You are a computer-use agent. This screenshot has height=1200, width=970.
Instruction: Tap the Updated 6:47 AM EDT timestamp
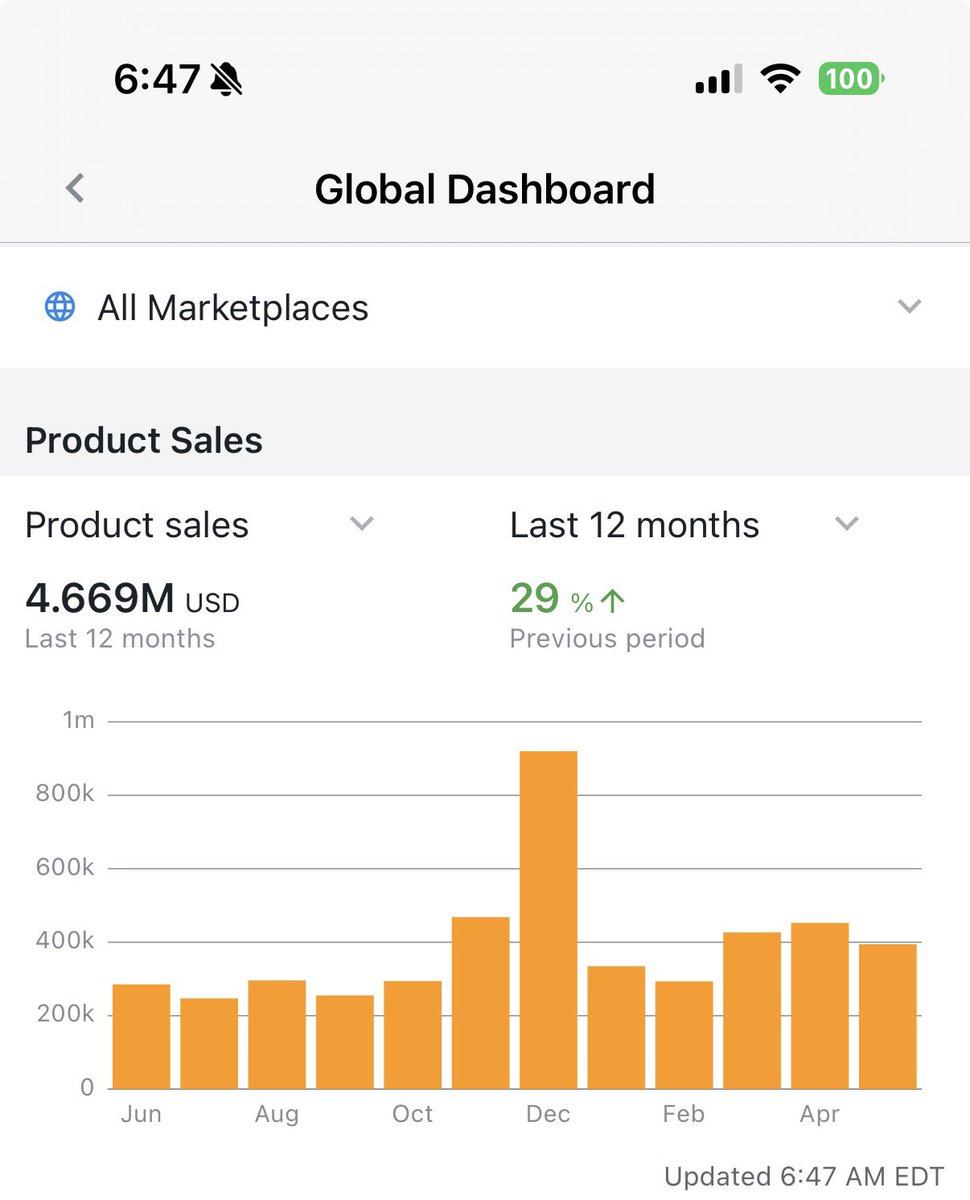[x=804, y=1177]
